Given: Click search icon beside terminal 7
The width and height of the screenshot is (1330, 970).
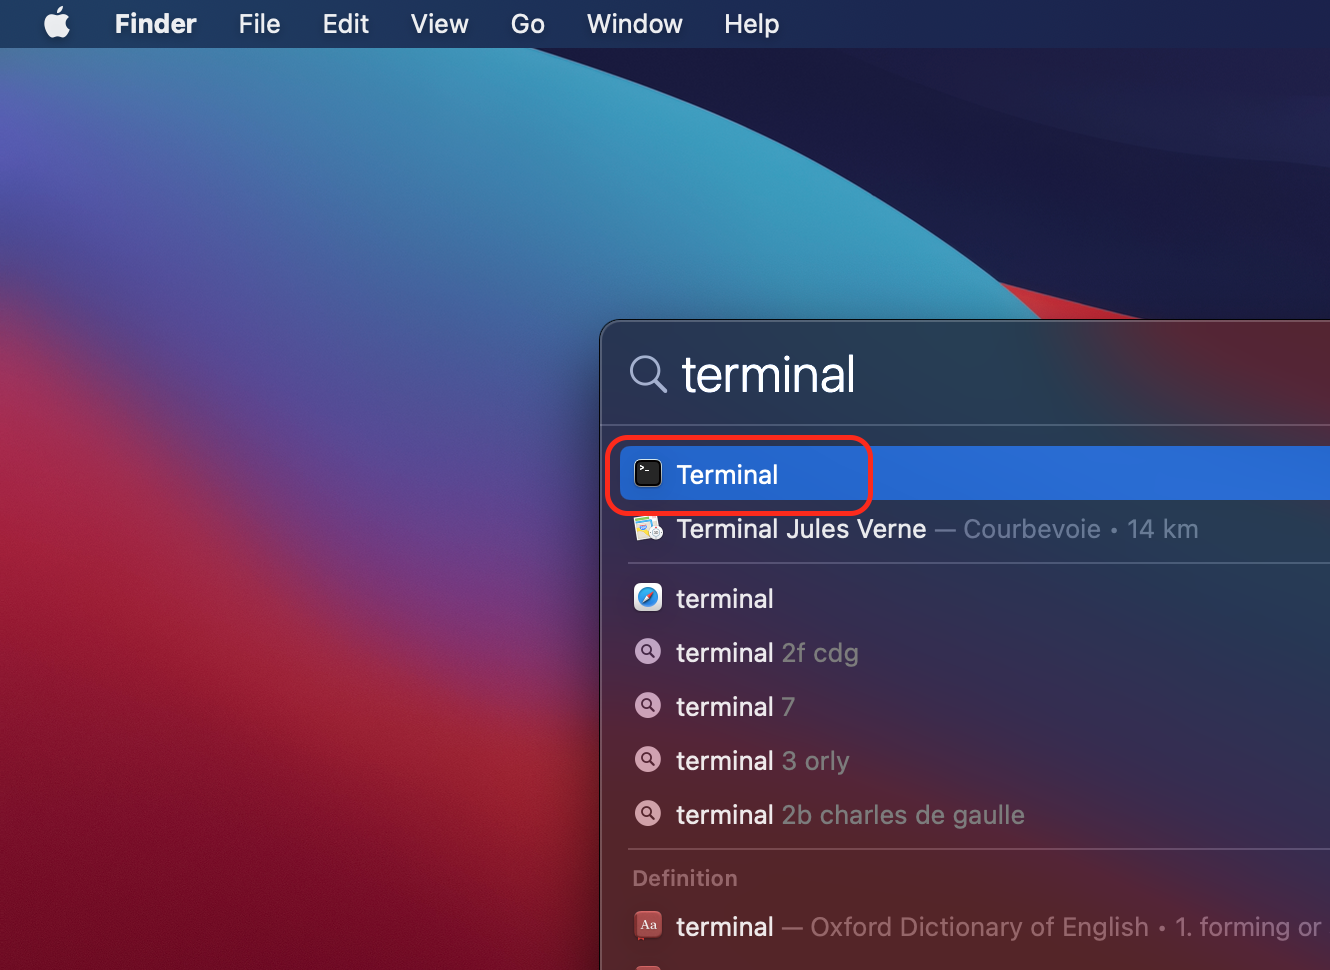Looking at the screenshot, I should (x=648, y=706).
